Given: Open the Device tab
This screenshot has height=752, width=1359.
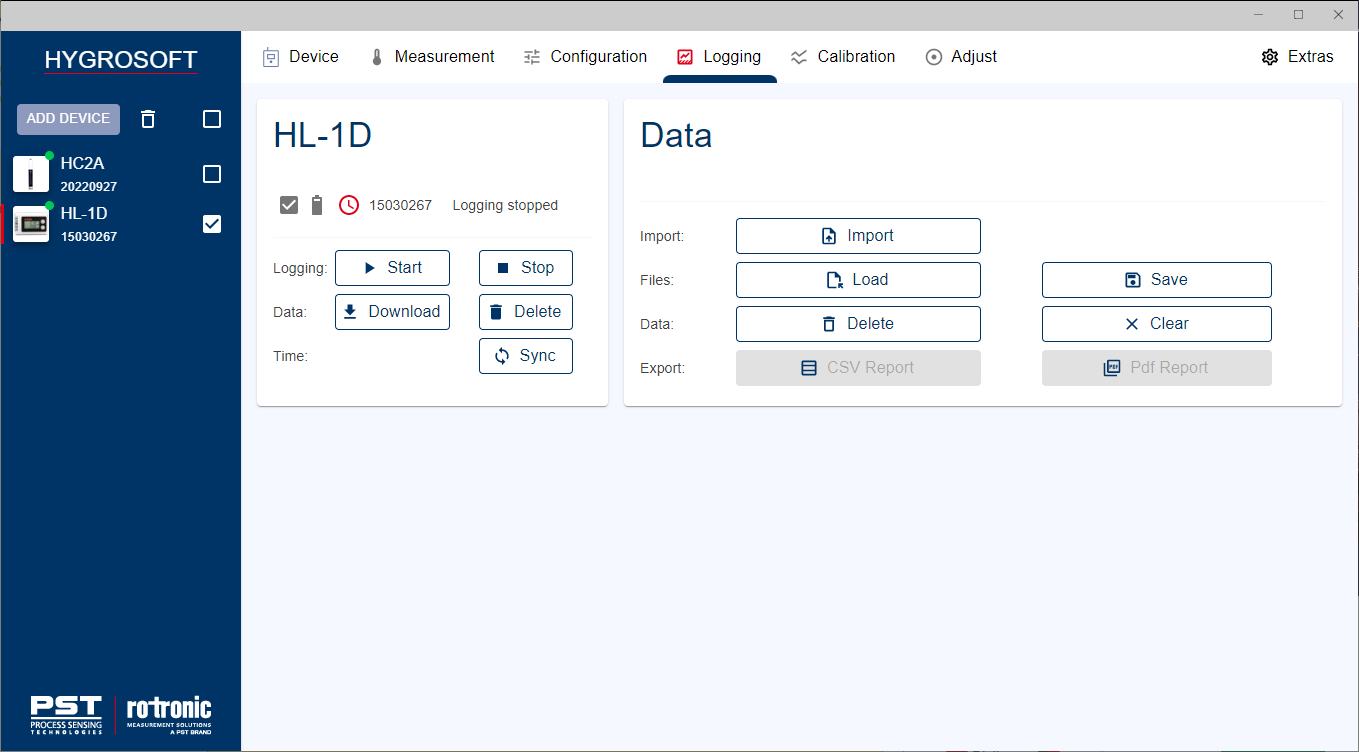Looking at the screenshot, I should click(301, 57).
